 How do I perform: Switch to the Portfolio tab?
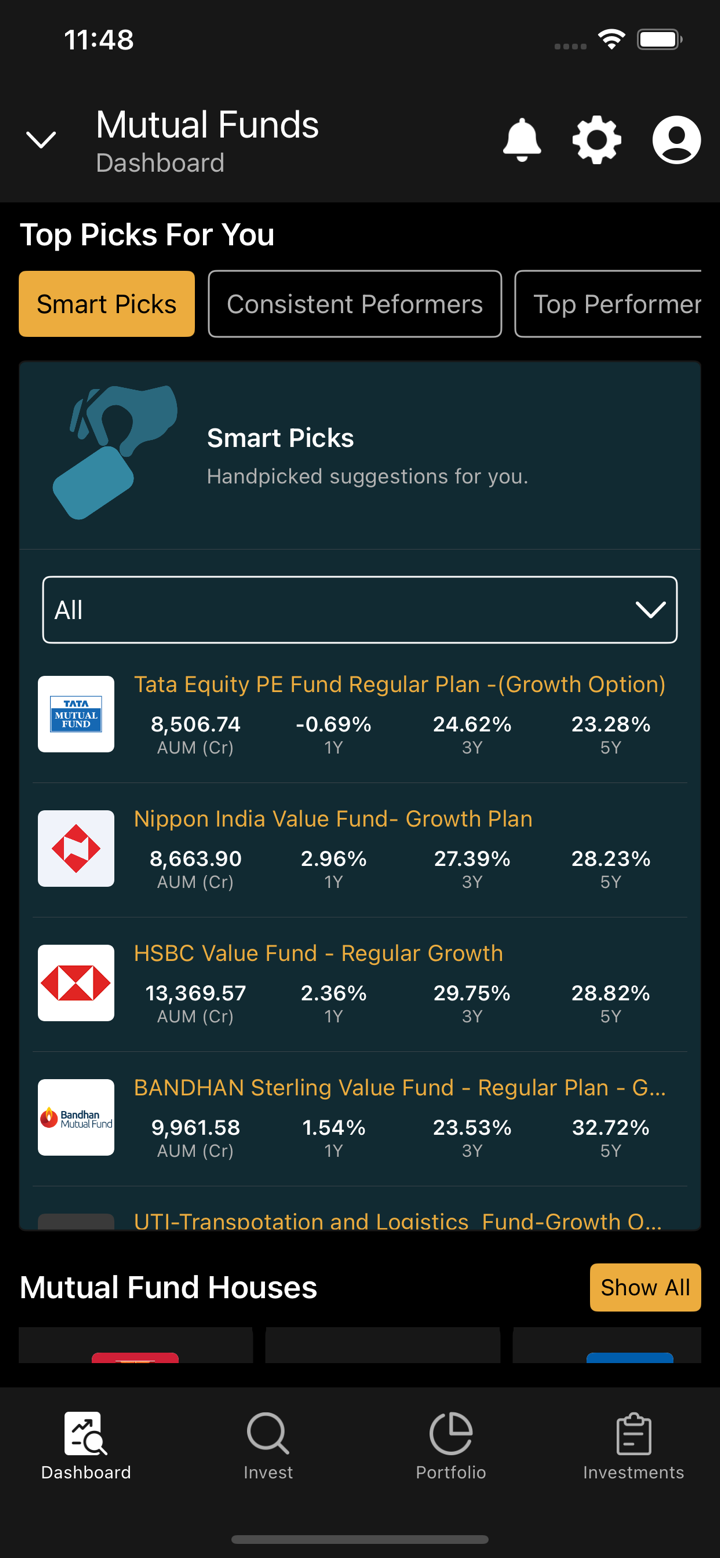[x=451, y=1446]
